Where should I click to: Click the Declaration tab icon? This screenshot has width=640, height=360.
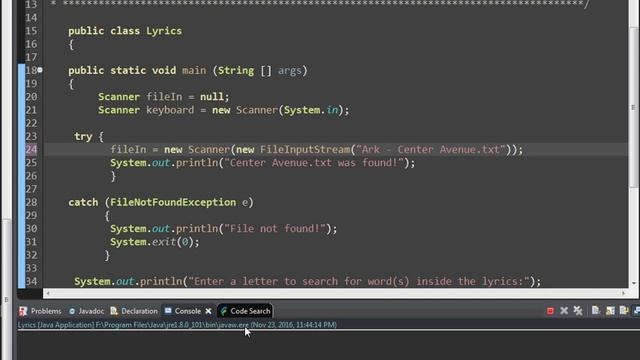click(x=114, y=311)
